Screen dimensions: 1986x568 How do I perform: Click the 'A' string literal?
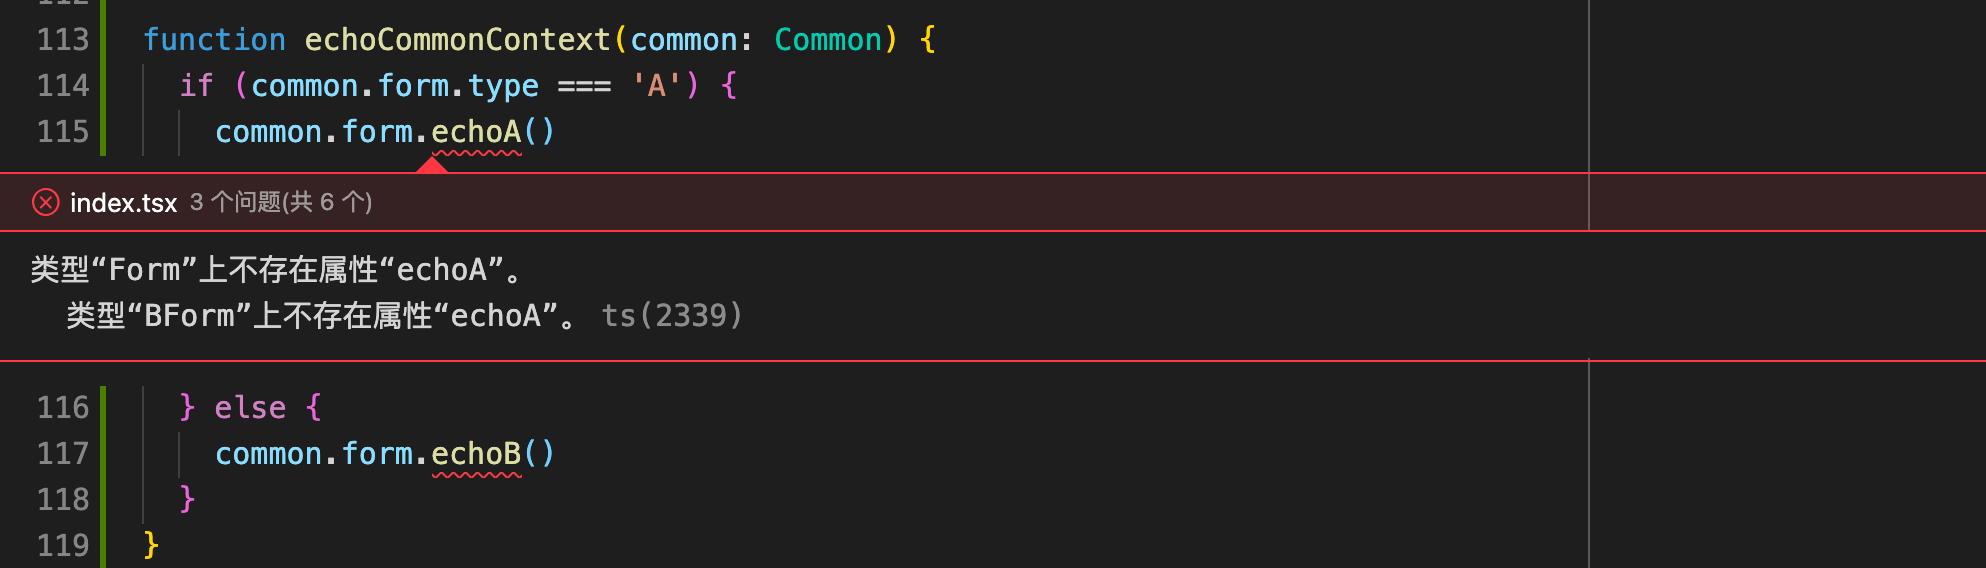coord(656,86)
